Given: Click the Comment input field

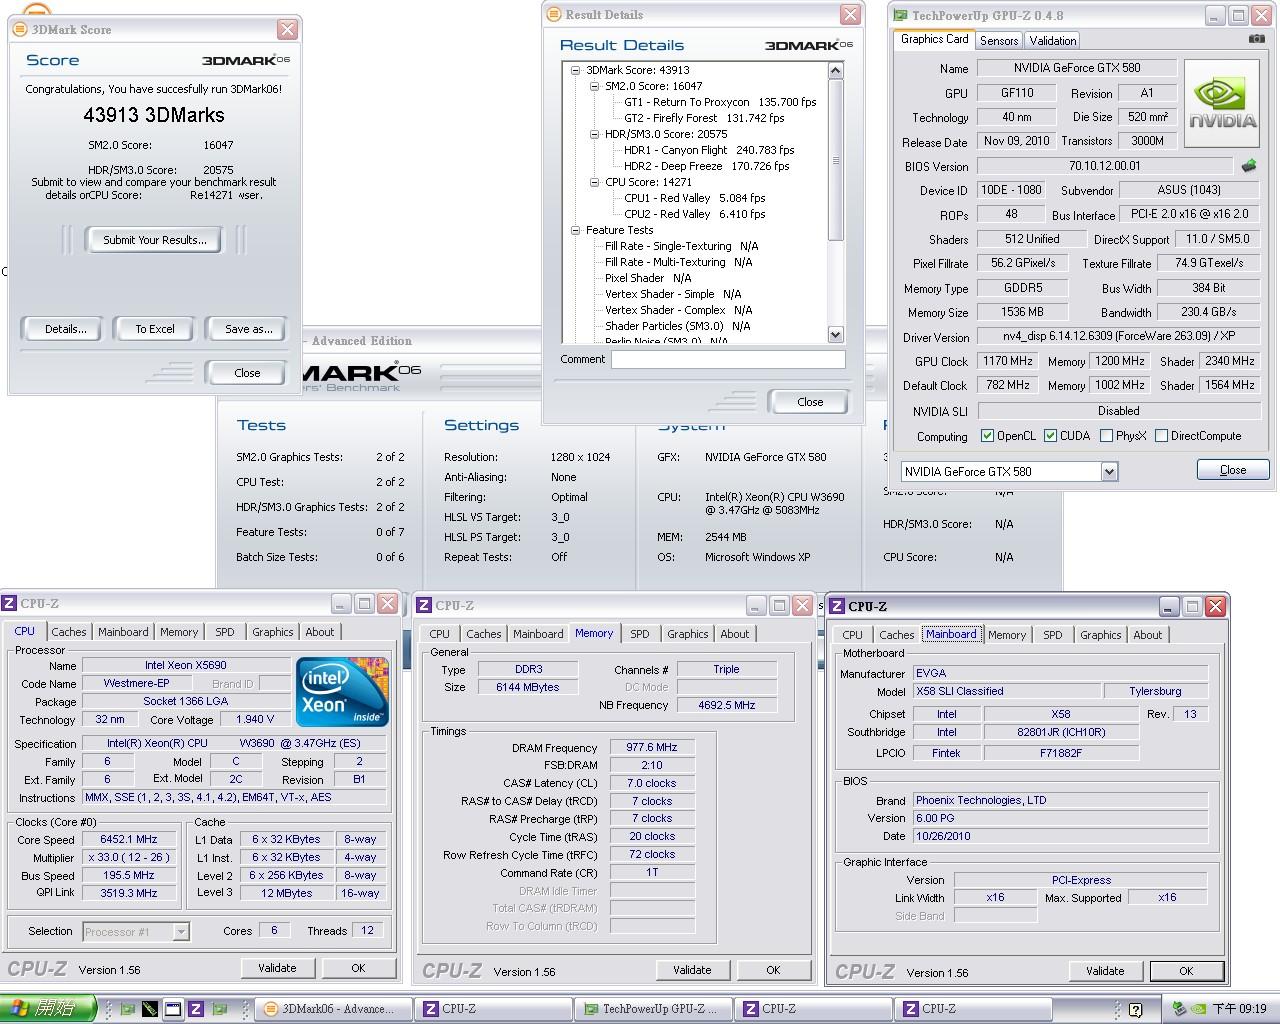Looking at the screenshot, I should click(x=728, y=360).
